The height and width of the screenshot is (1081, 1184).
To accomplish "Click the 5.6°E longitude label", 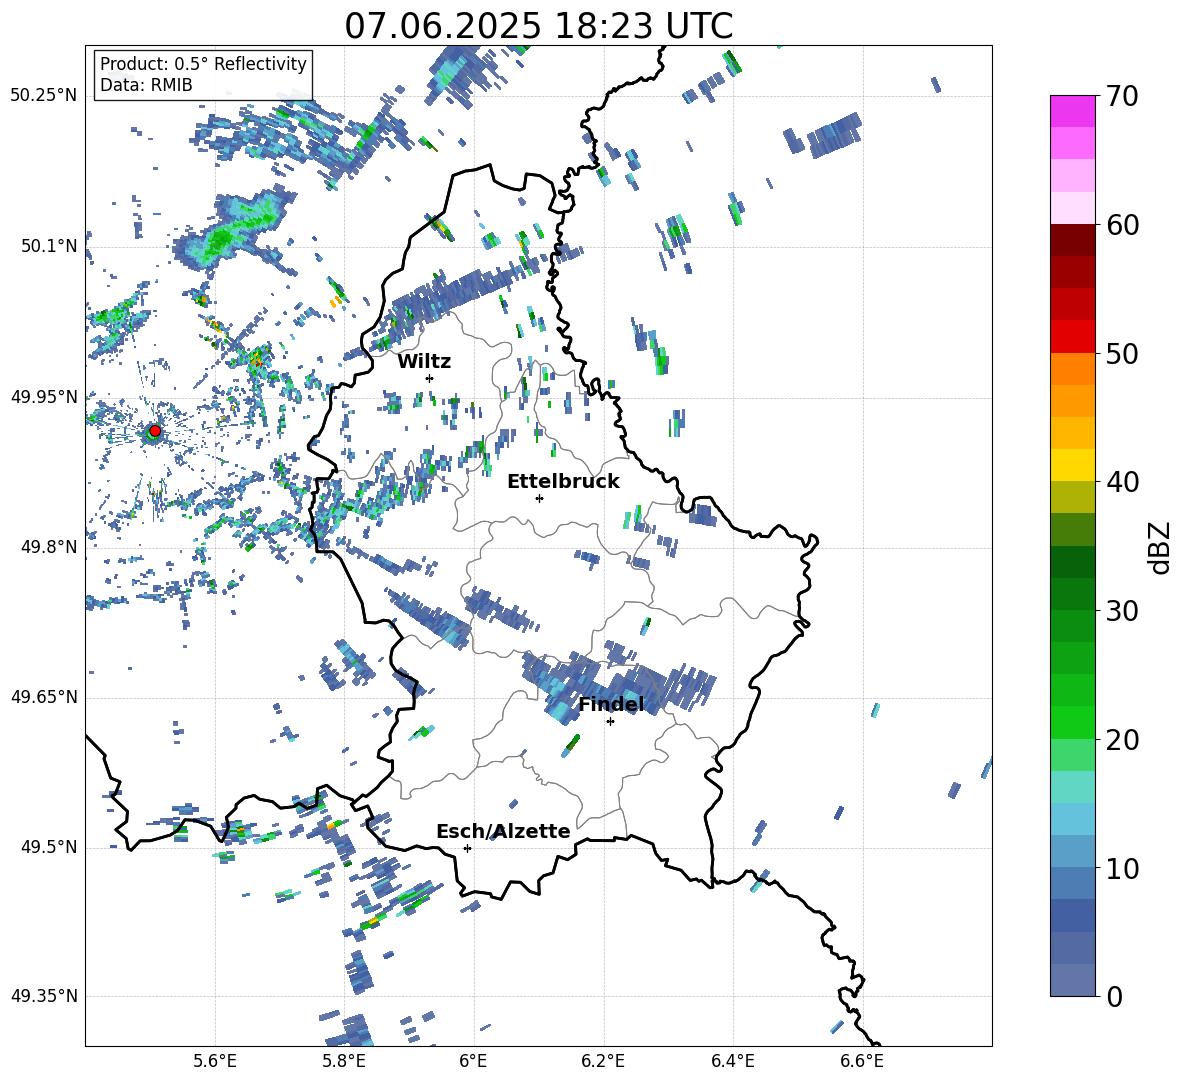I will click(215, 1062).
